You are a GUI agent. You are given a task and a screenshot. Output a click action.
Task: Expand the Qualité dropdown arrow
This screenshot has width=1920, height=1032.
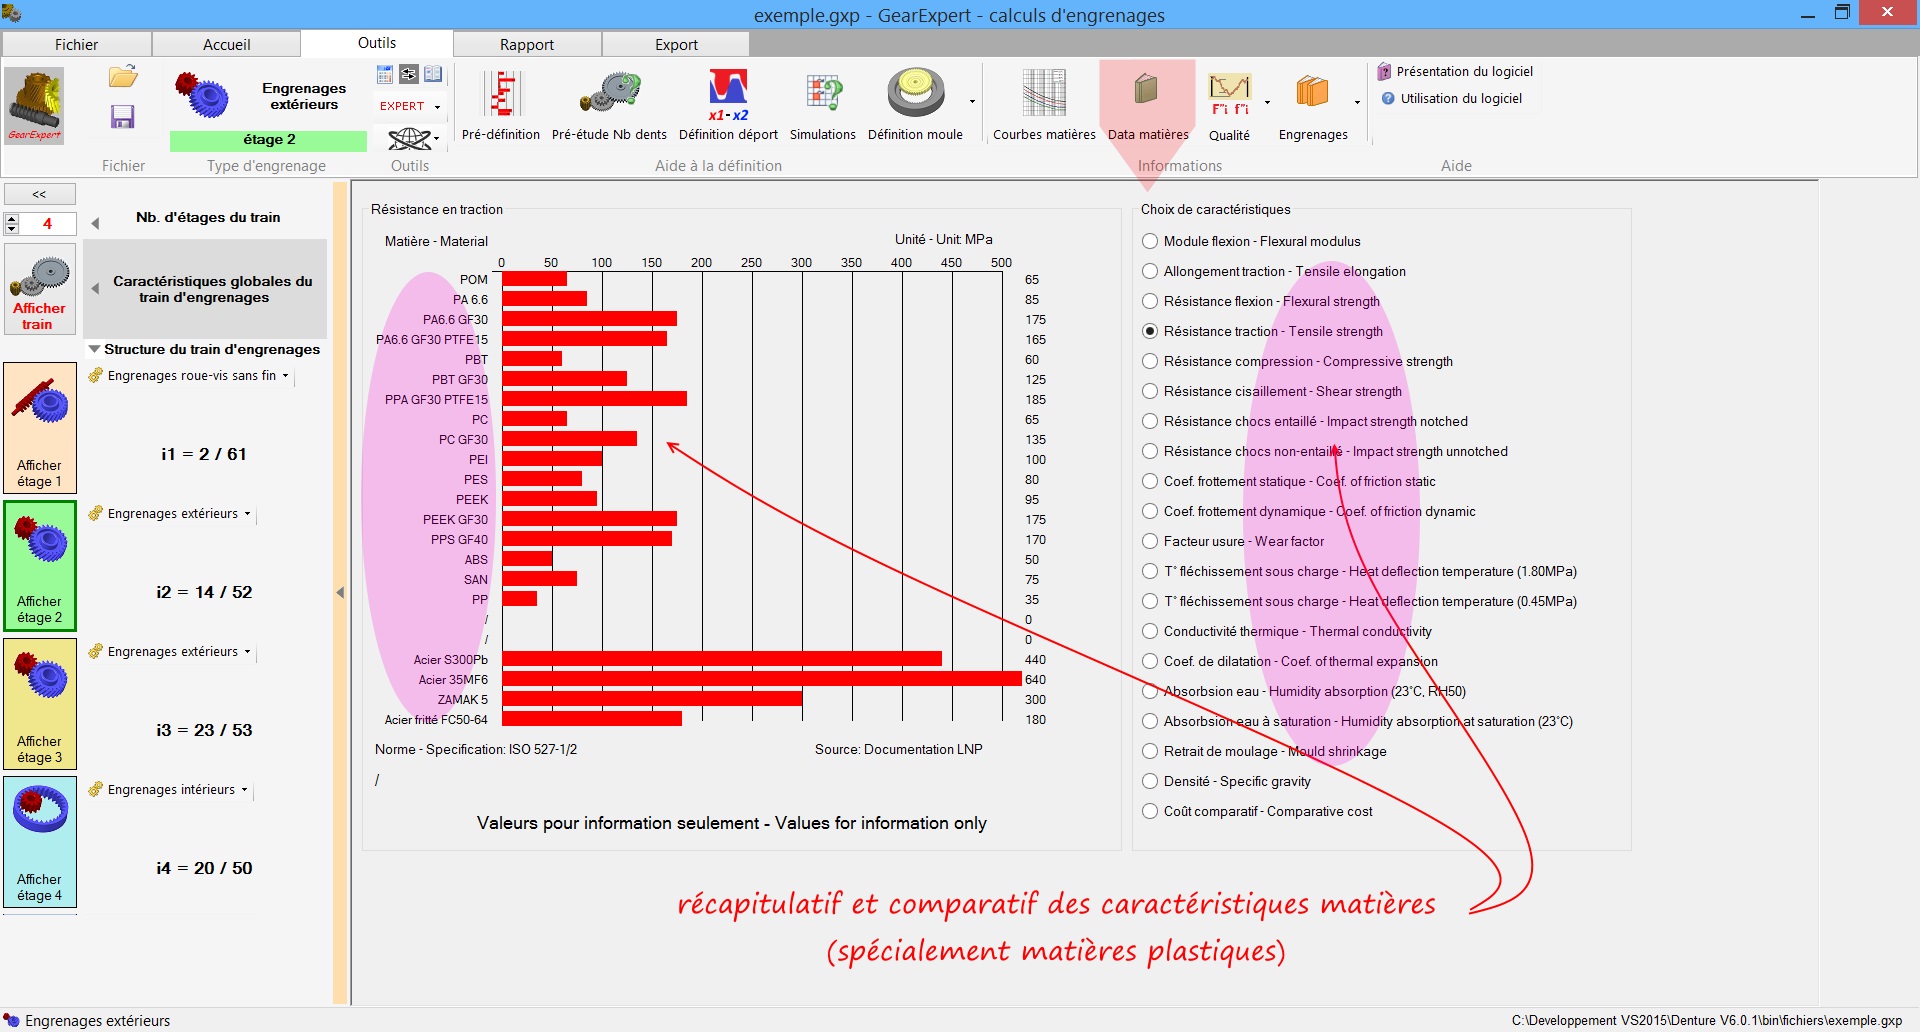coord(1267,102)
